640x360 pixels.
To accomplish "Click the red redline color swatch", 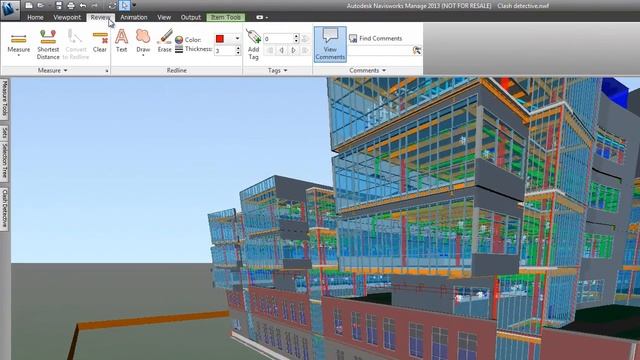I will (220, 39).
